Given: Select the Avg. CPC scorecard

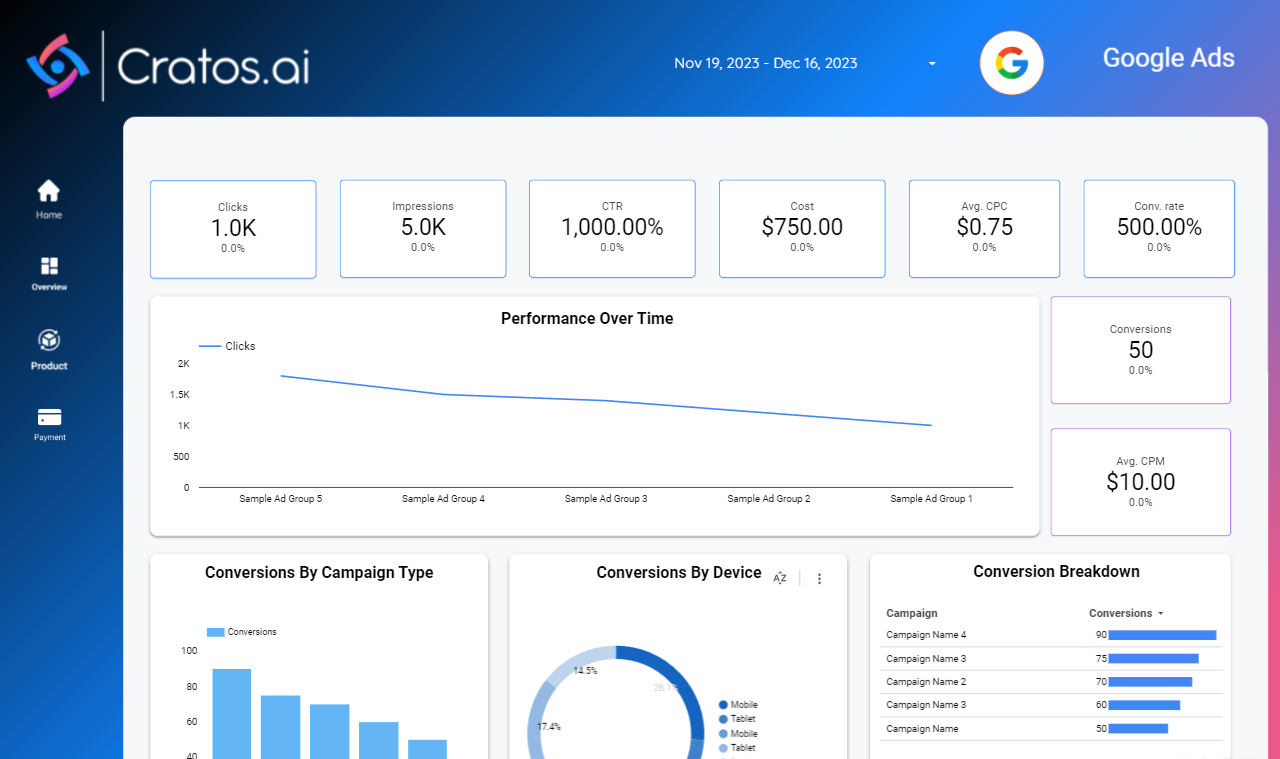Looking at the screenshot, I should (984, 229).
